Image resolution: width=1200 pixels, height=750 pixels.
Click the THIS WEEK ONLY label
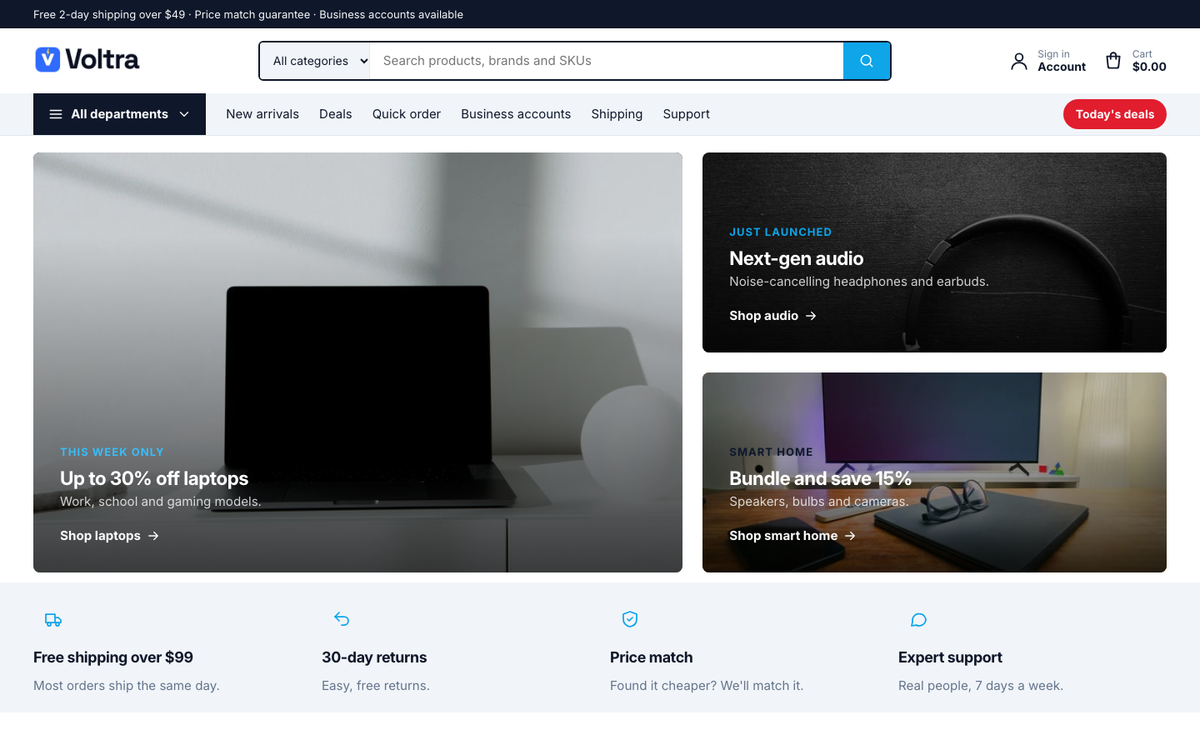(x=112, y=452)
